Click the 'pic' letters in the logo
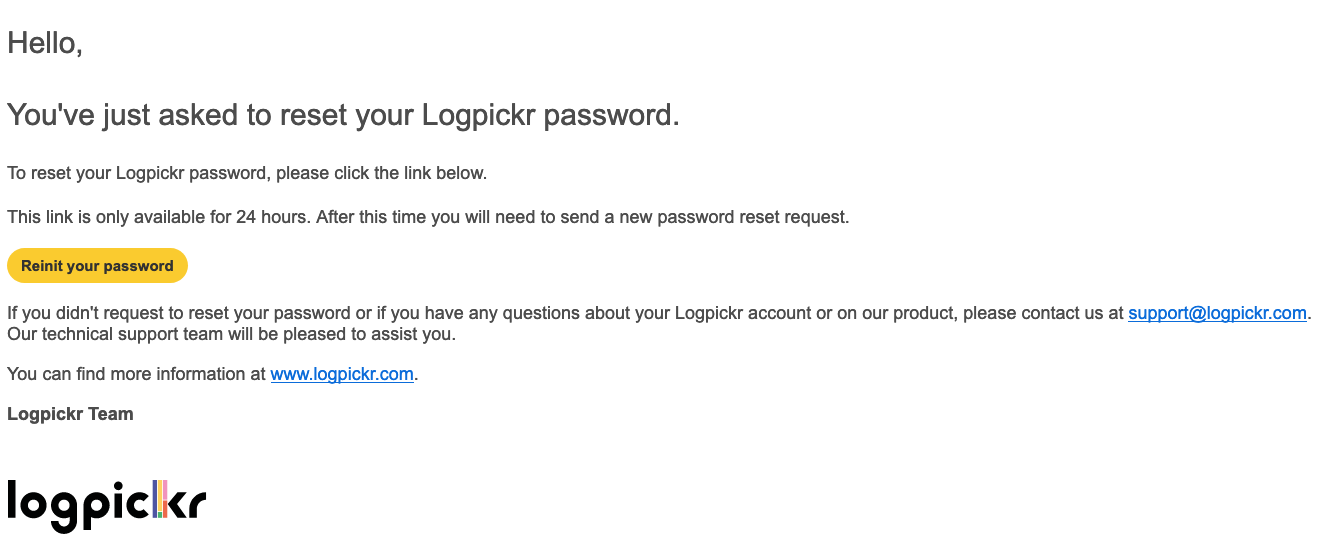 [114, 503]
